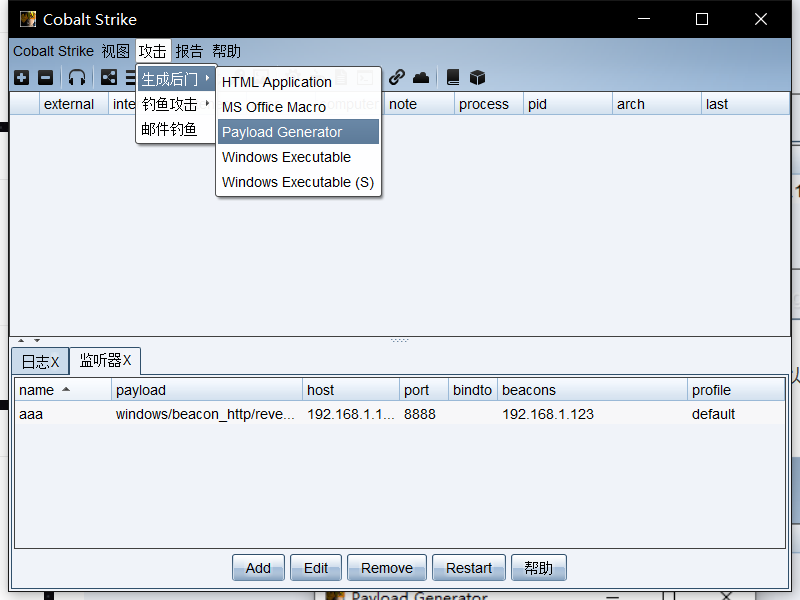Choose Windows Executable menu entry
Image resolution: width=800 pixels, height=600 pixels.
298,157
